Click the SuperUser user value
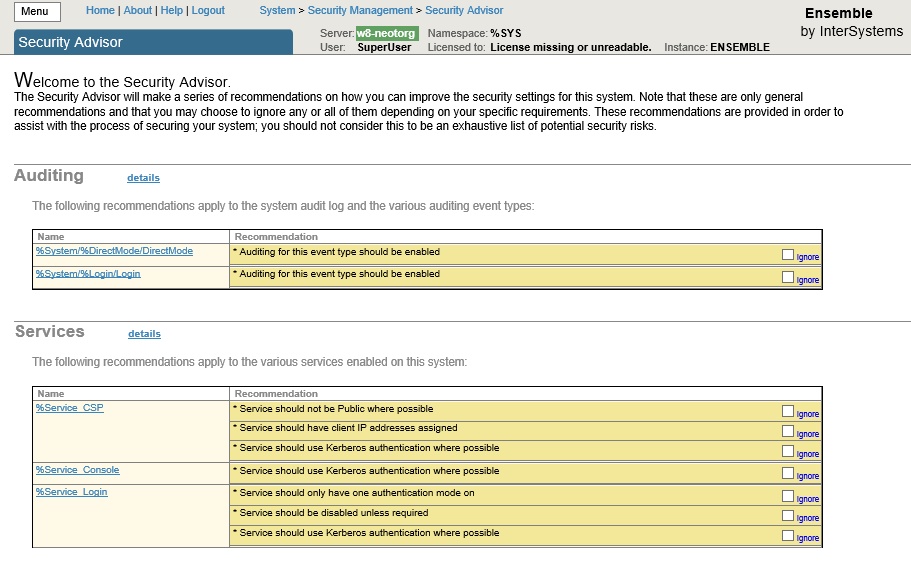Image resolution: width=911 pixels, height=573 pixels. tap(384, 48)
